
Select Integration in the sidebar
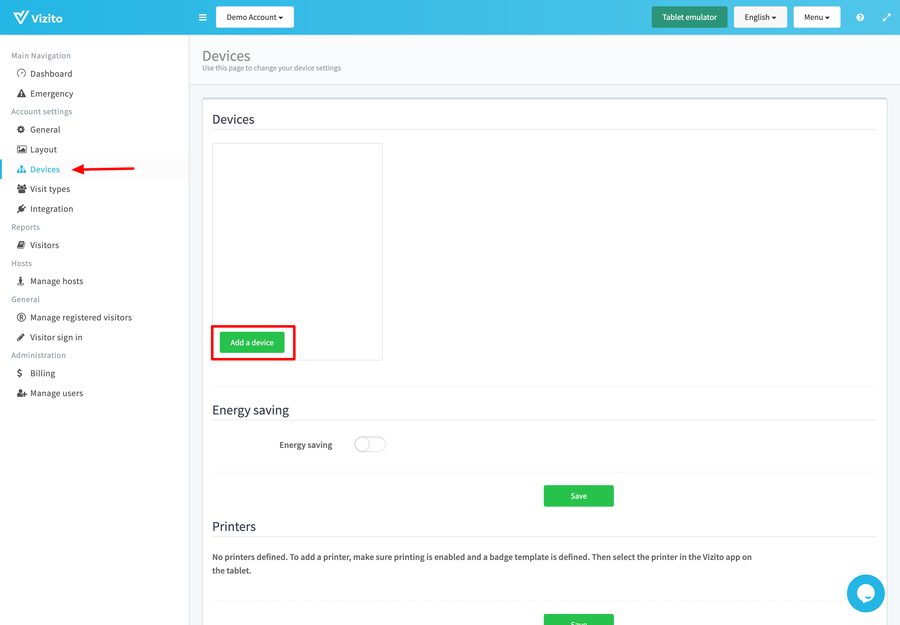pyautogui.click(x=51, y=209)
